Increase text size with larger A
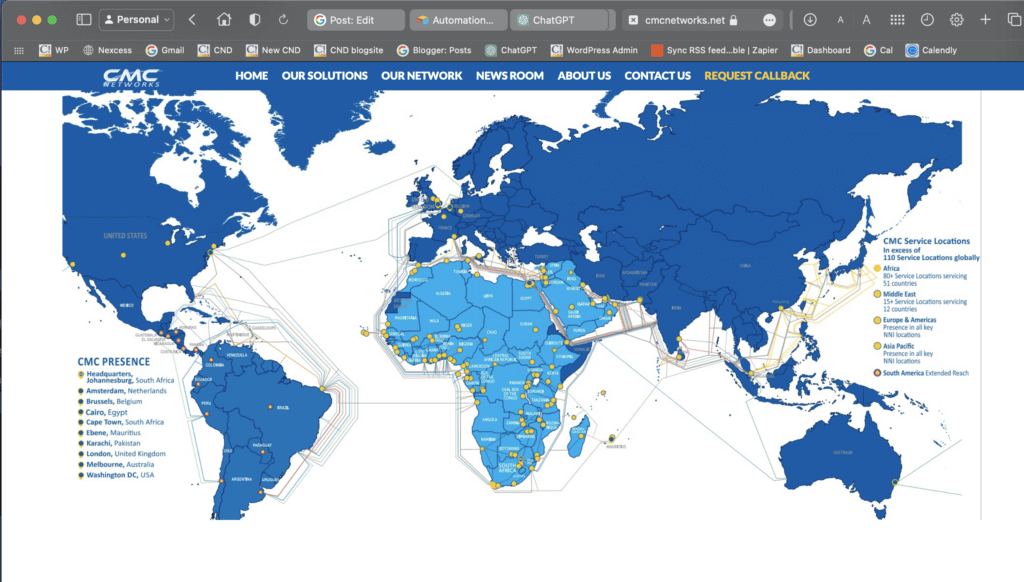 (866, 20)
